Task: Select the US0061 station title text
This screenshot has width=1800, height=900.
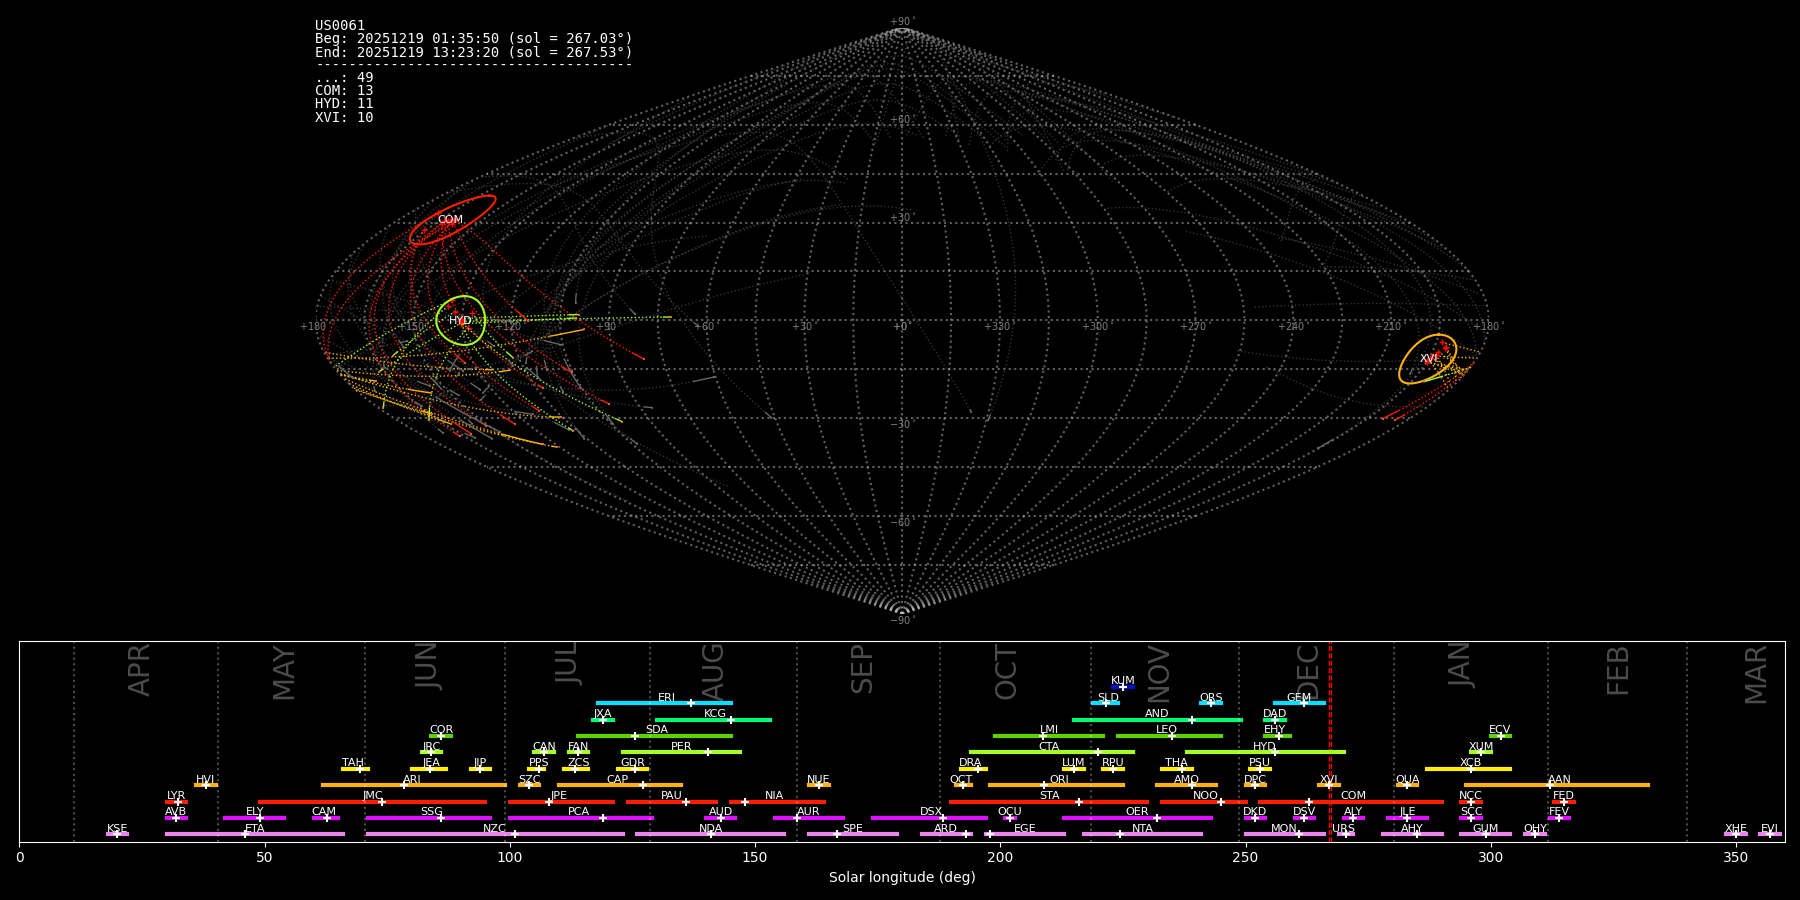Action: [x=340, y=26]
